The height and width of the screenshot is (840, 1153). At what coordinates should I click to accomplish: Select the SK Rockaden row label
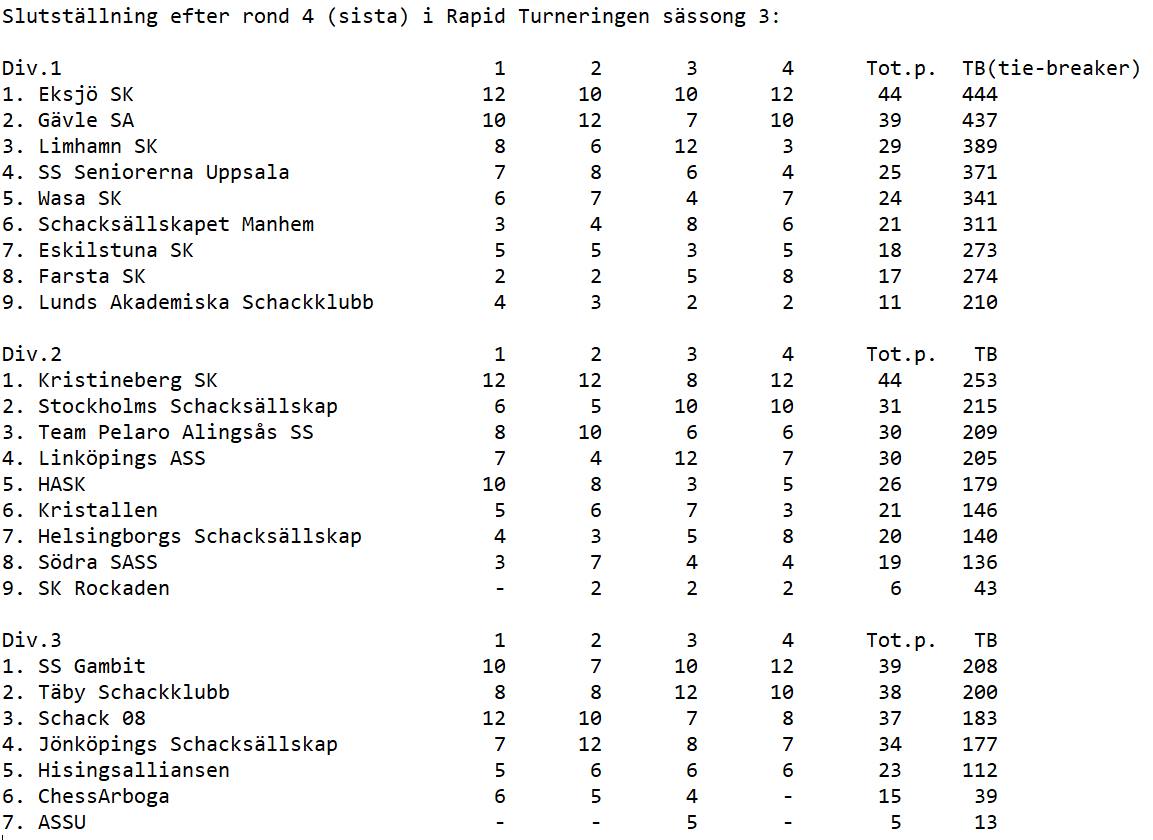click(x=103, y=588)
